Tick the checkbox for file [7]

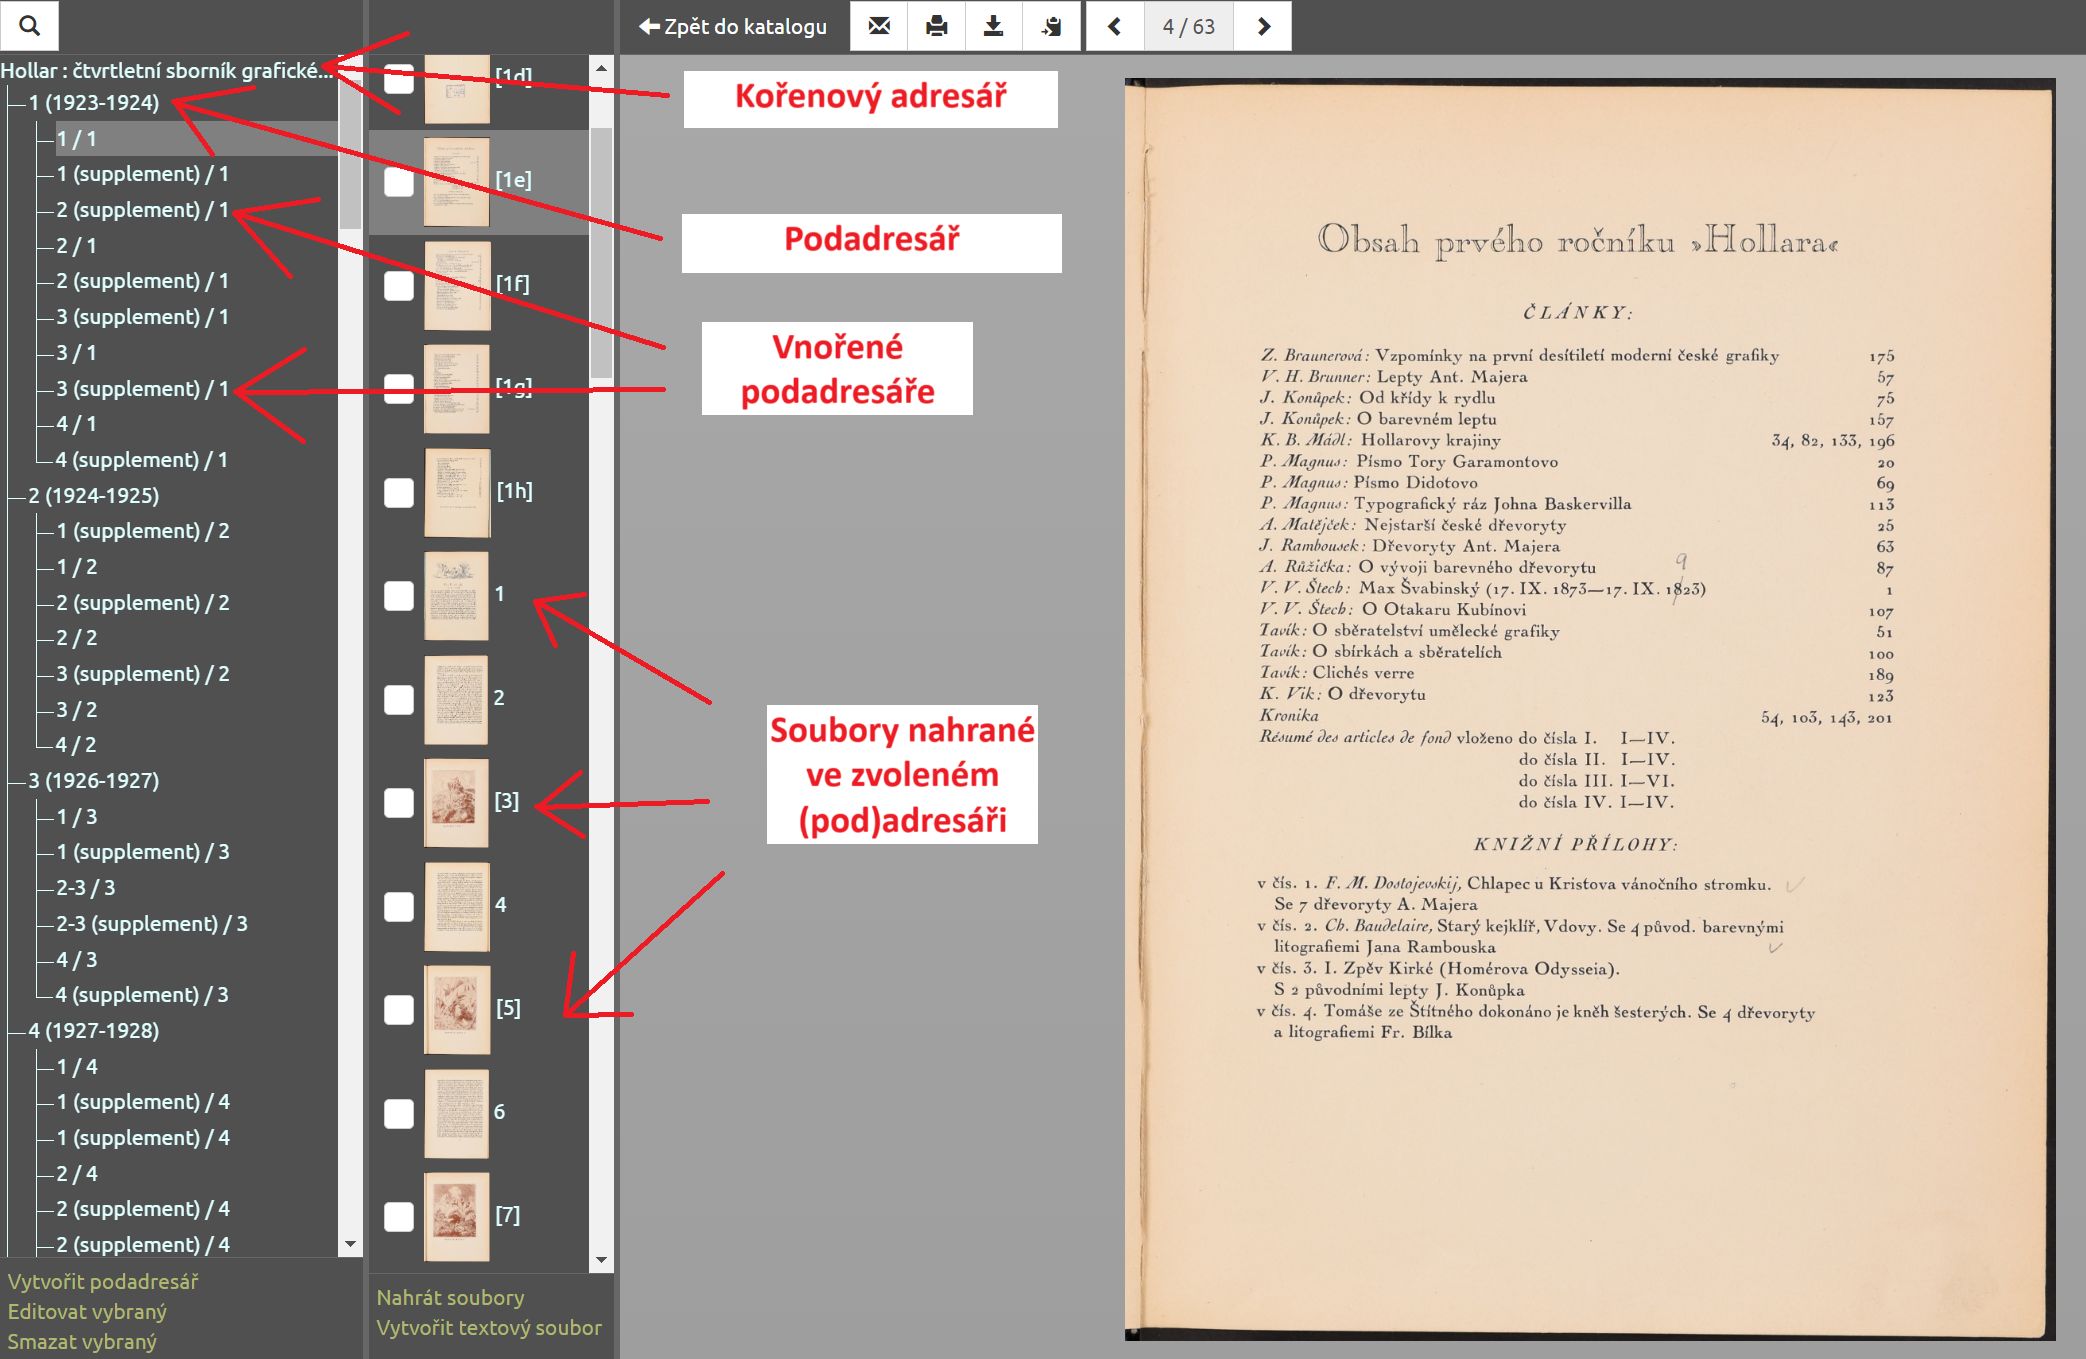[399, 1217]
